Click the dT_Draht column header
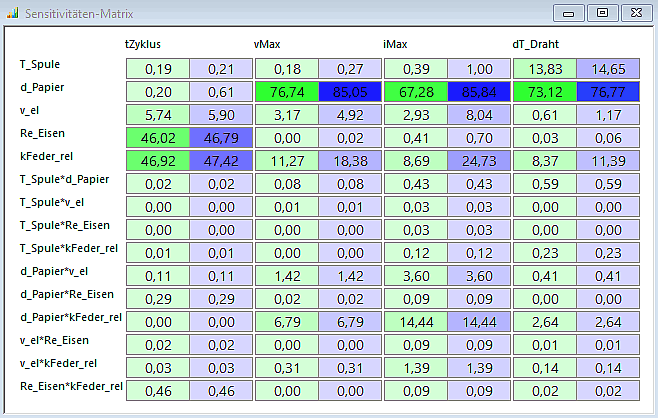This screenshot has height=418, width=658. point(535,45)
